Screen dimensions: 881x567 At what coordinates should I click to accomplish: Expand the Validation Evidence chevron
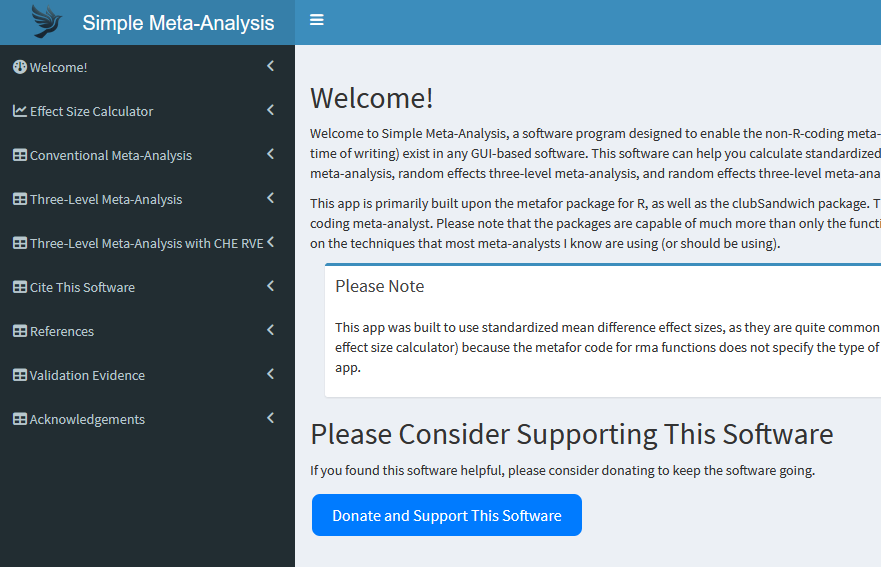pyautogui.click(x=270, y=374)
